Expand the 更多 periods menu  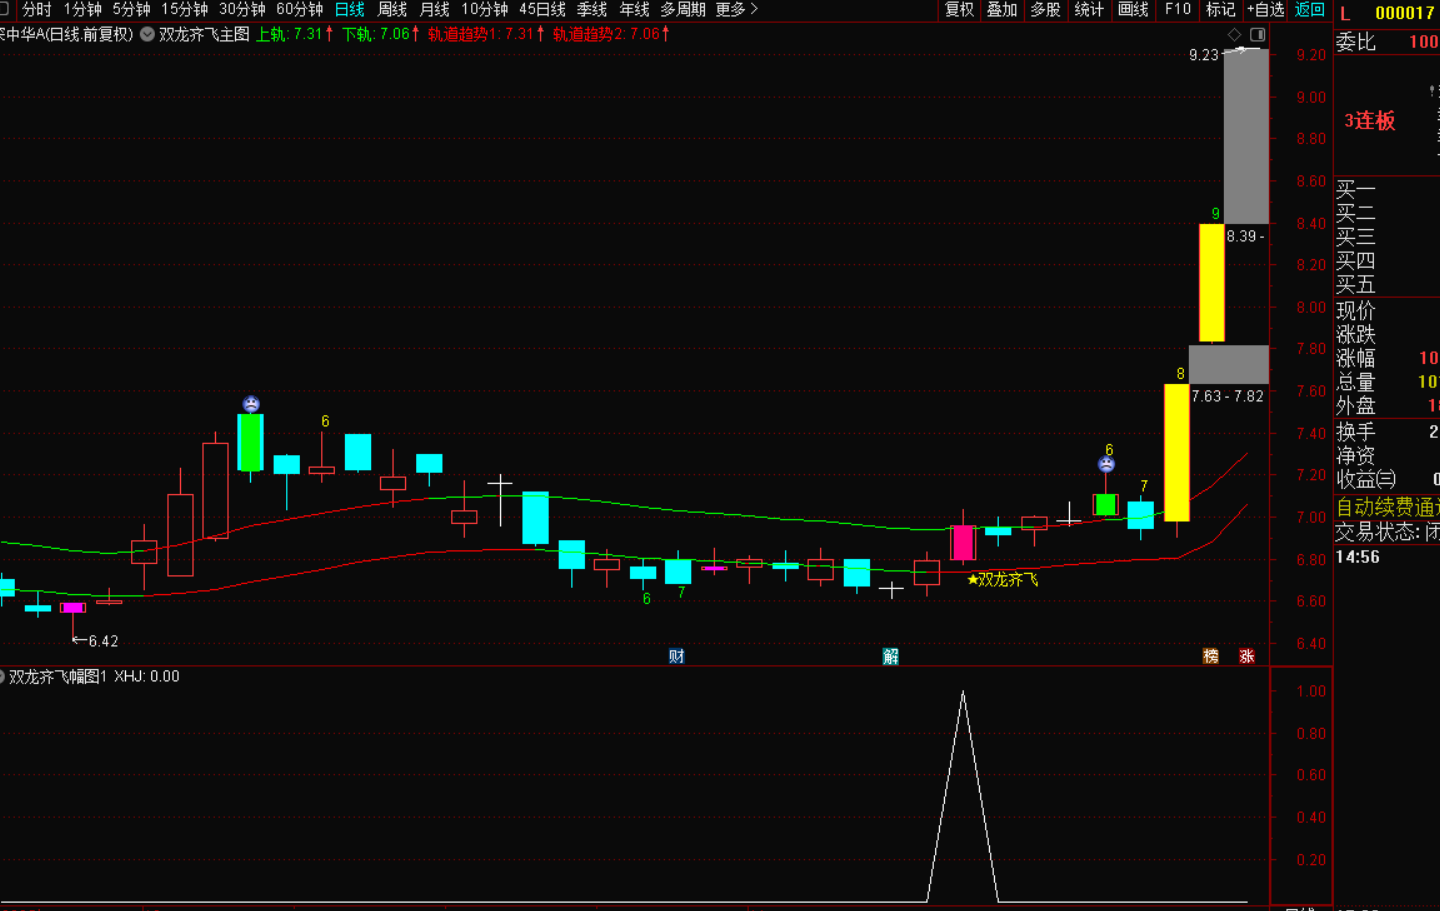point(737,9)
